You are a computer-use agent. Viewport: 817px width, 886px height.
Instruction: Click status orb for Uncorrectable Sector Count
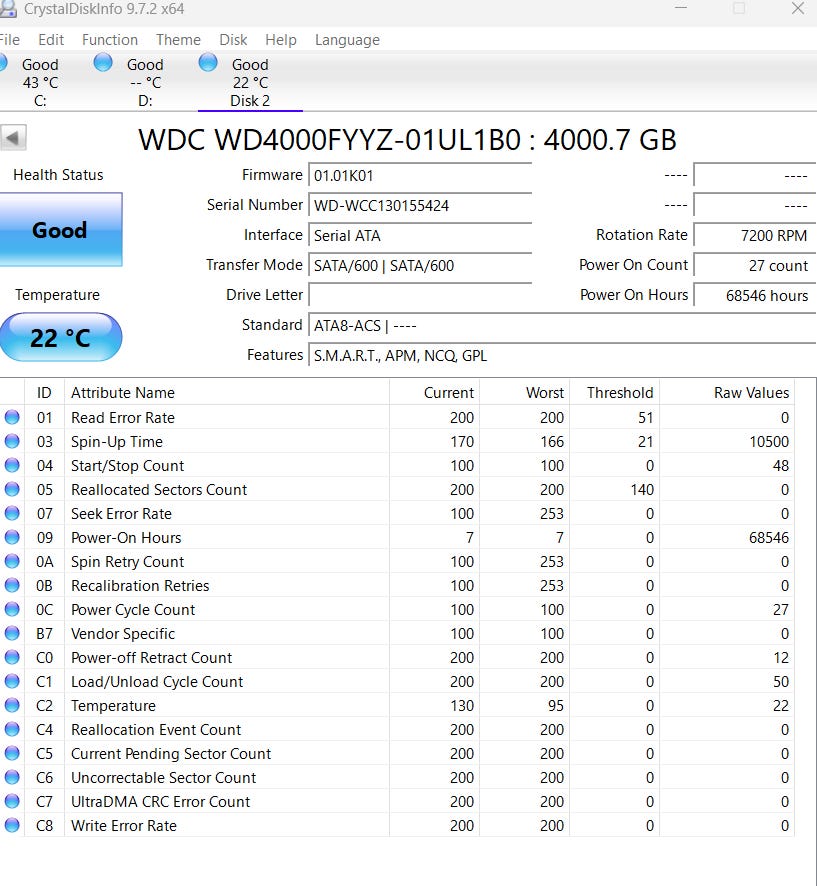point(12,778)
